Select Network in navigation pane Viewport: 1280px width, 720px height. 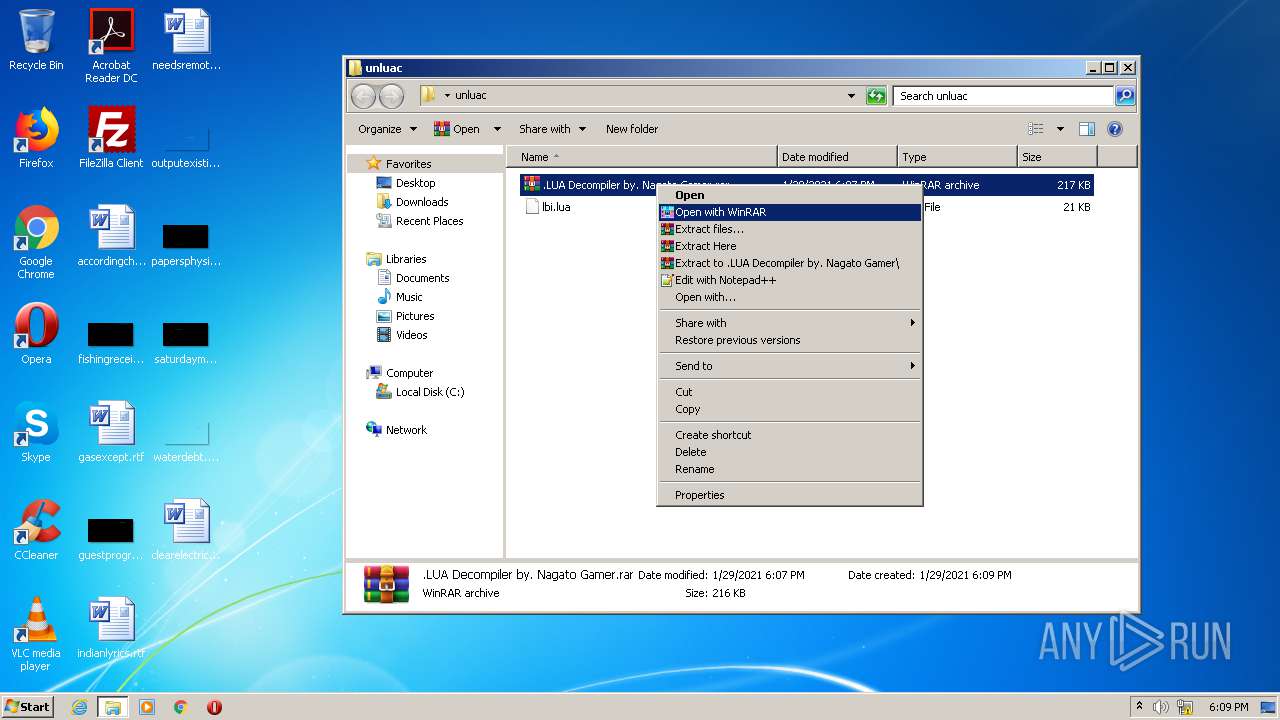tap(406, 430)
